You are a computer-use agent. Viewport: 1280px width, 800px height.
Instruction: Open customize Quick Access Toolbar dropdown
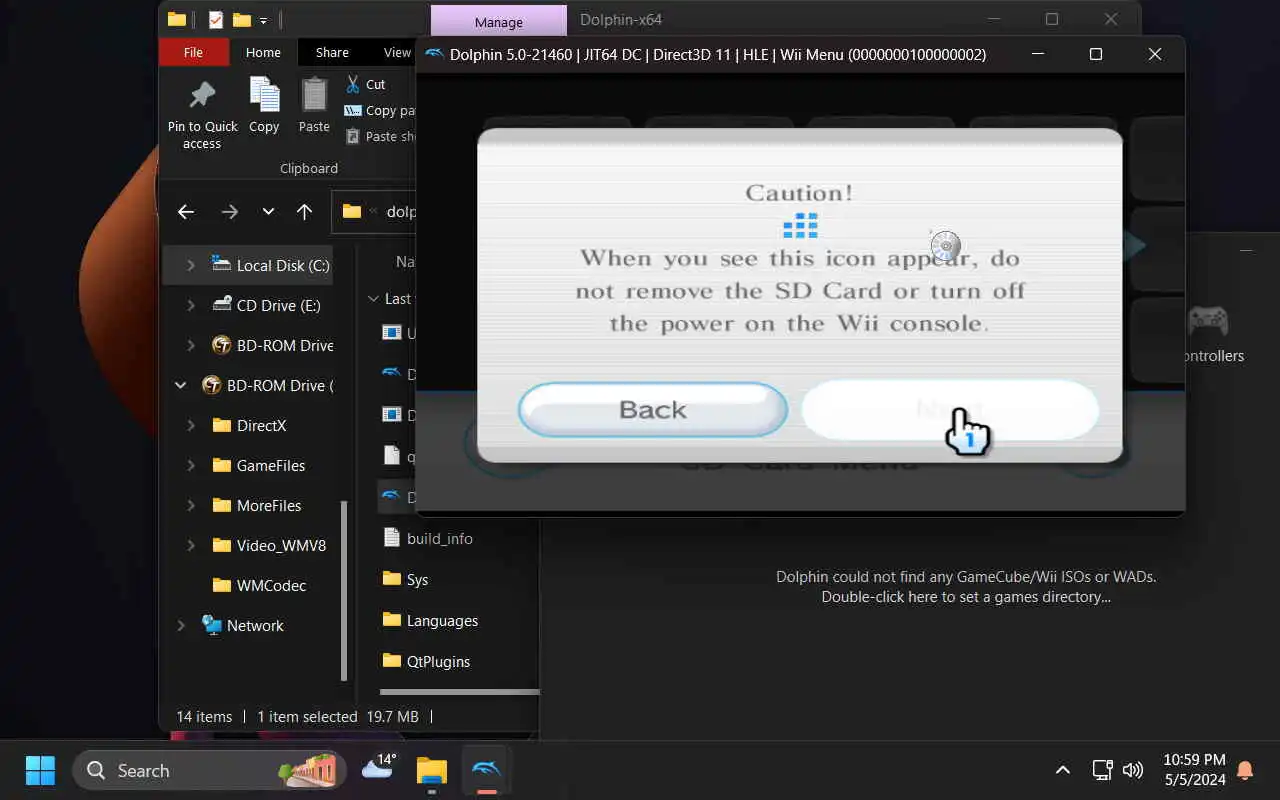click(x=264, y=20)
